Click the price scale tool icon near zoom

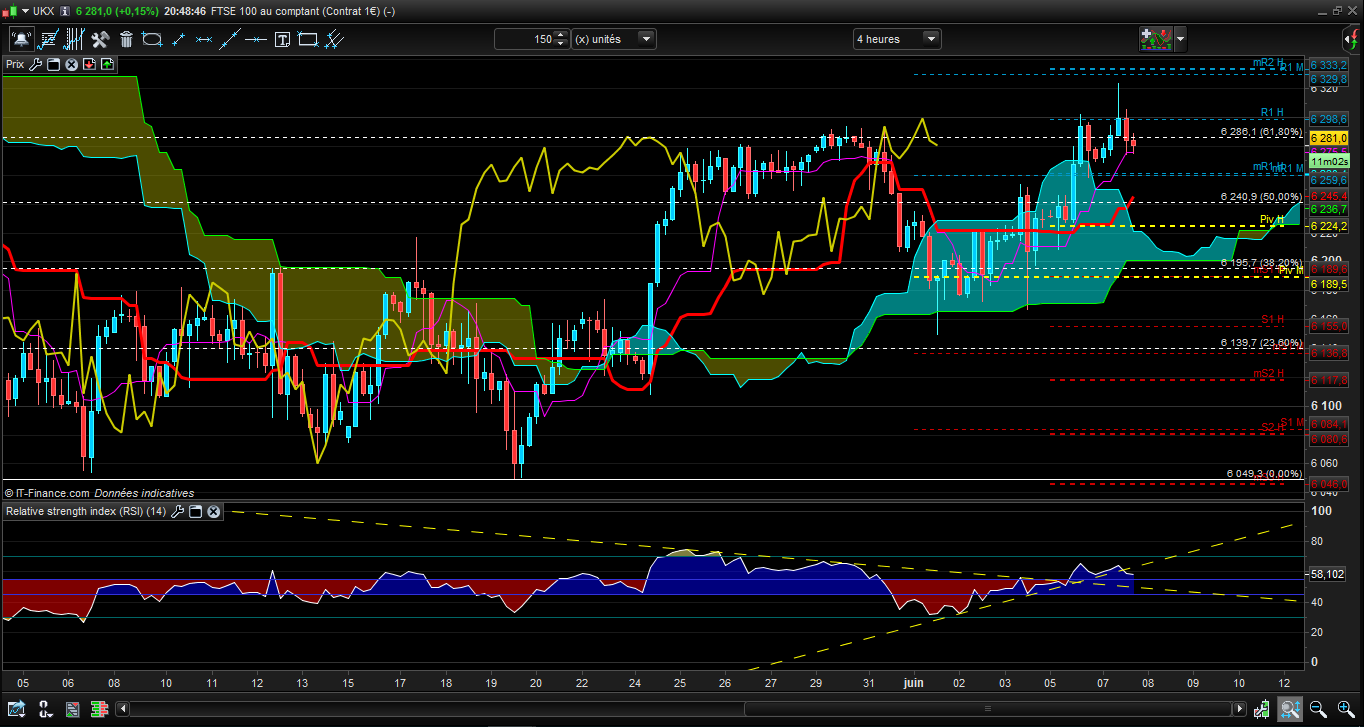tap(1264, 710)
